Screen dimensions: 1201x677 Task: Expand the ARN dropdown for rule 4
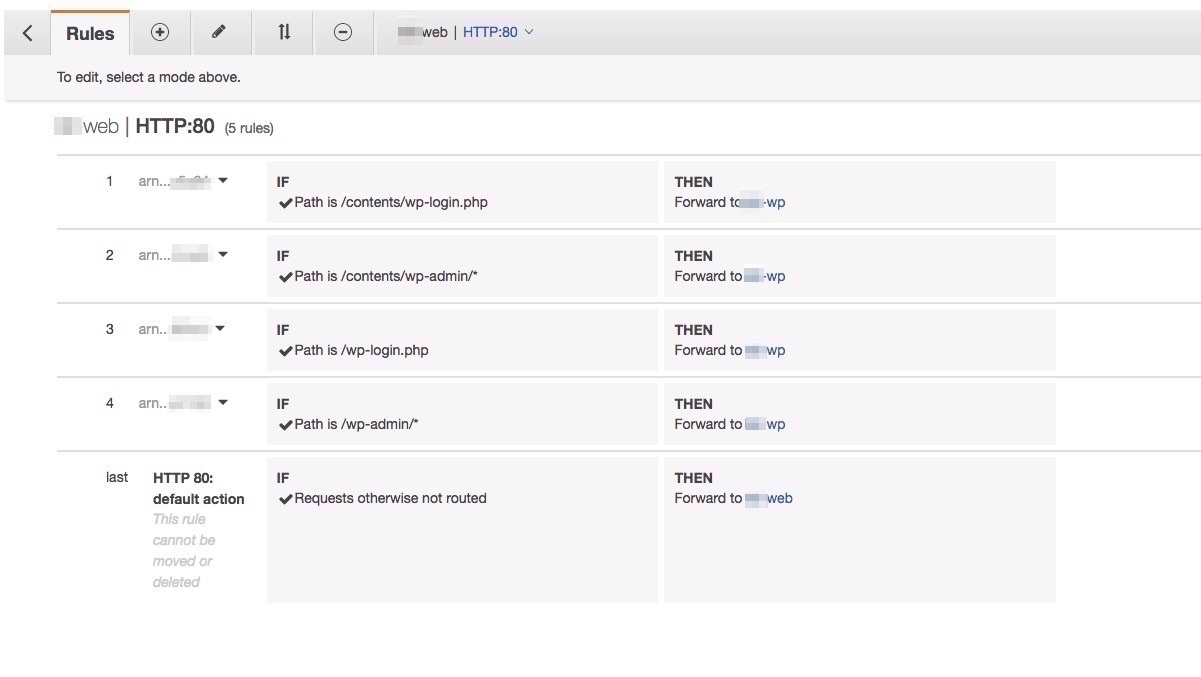click(x=223, y=403)
